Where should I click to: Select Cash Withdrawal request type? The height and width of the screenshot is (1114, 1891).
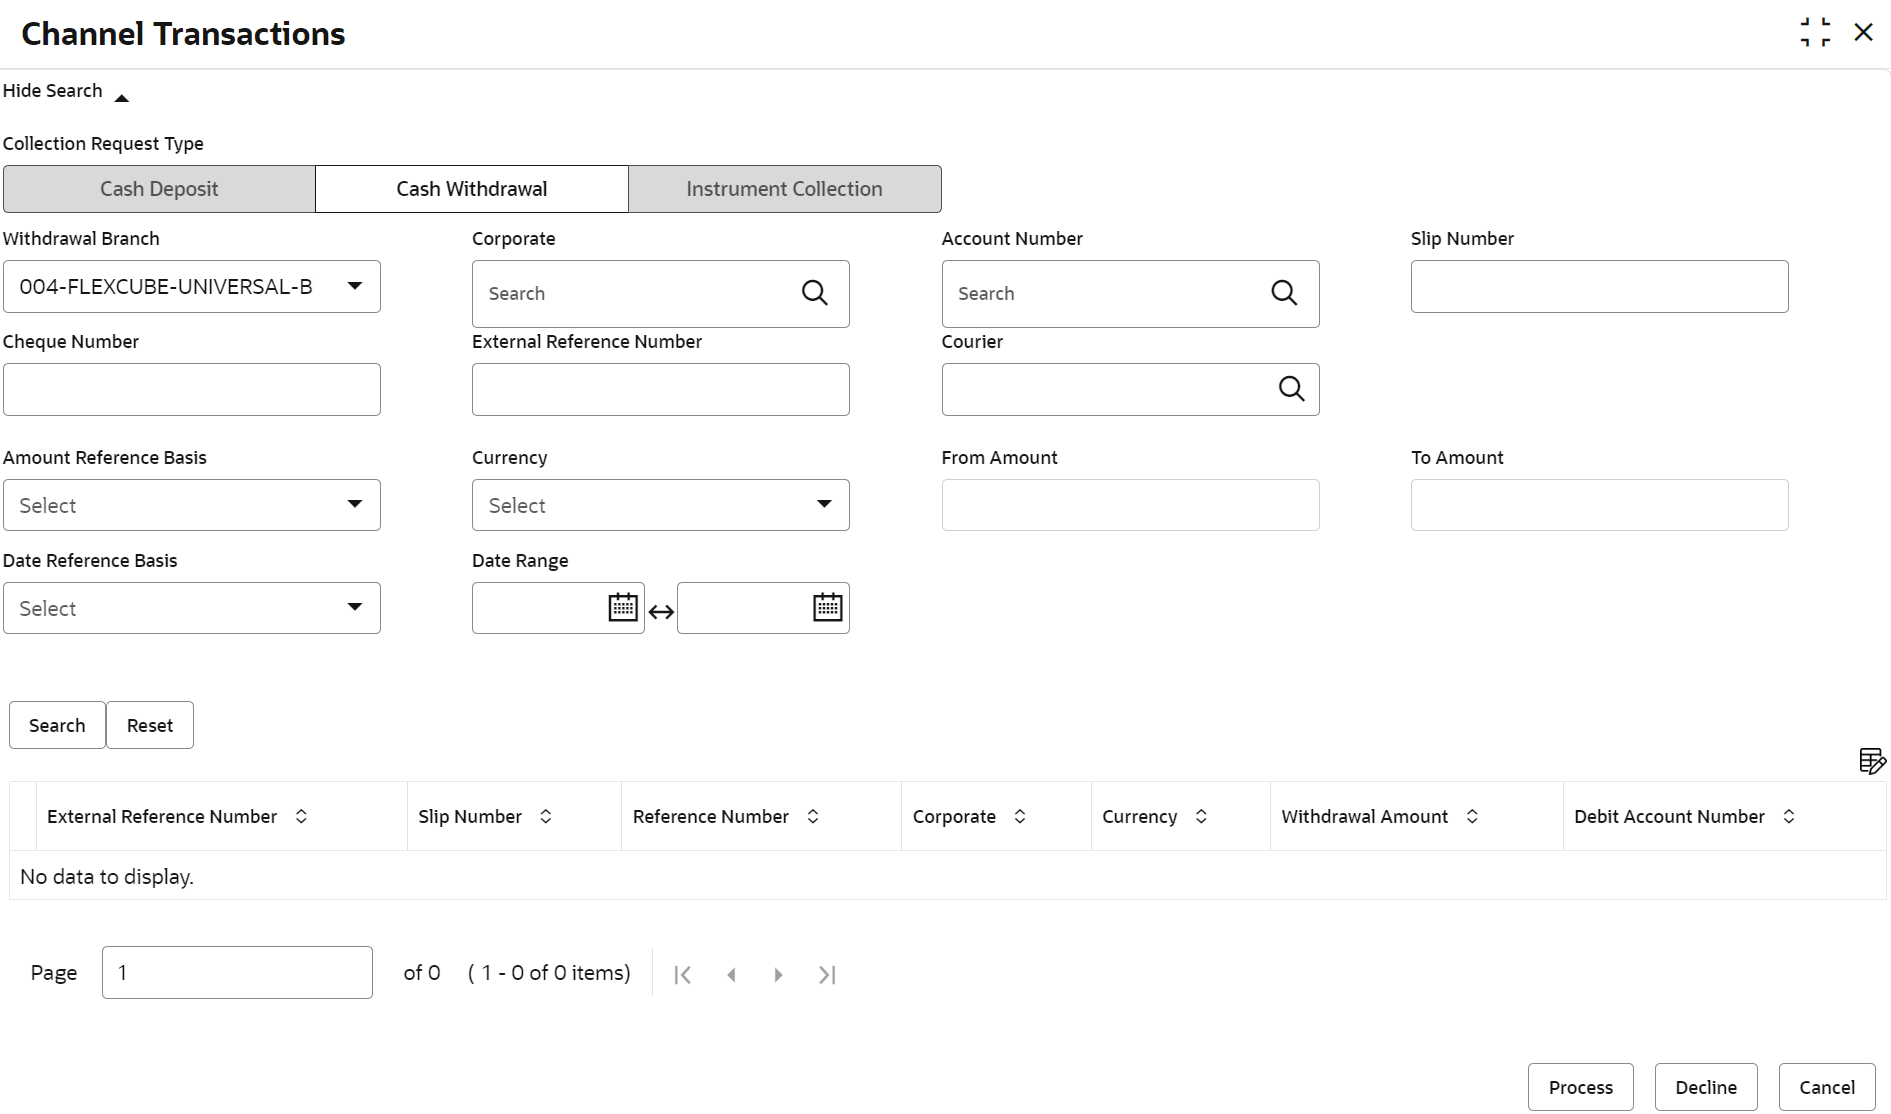tap(471, 189)
